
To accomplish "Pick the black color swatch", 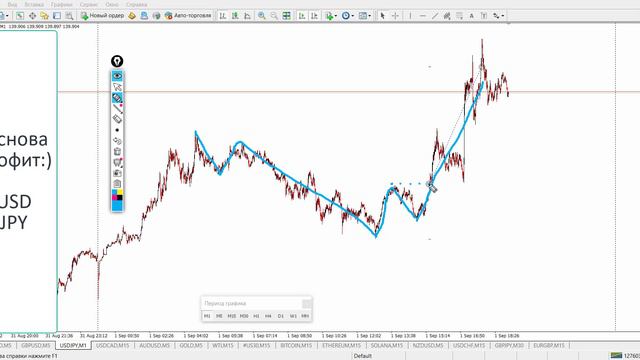I will [x=120, y=198].
